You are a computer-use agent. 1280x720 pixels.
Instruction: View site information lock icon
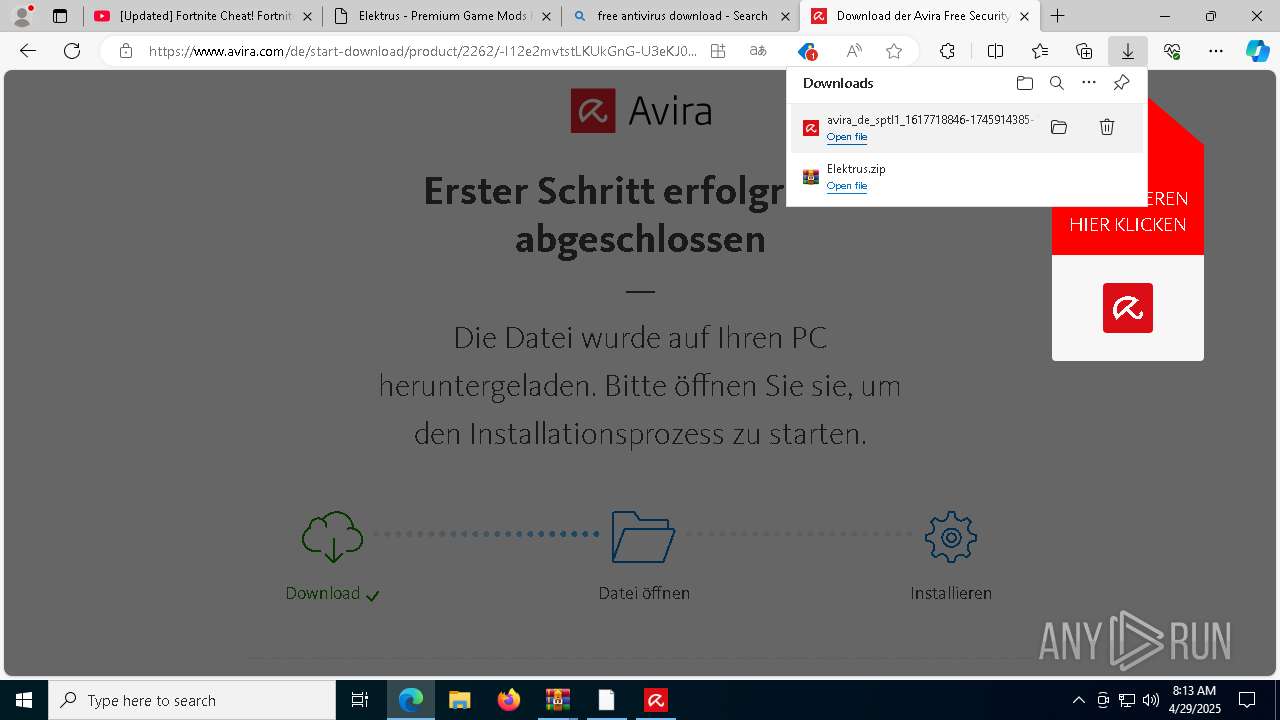click(x=125, y=51)
